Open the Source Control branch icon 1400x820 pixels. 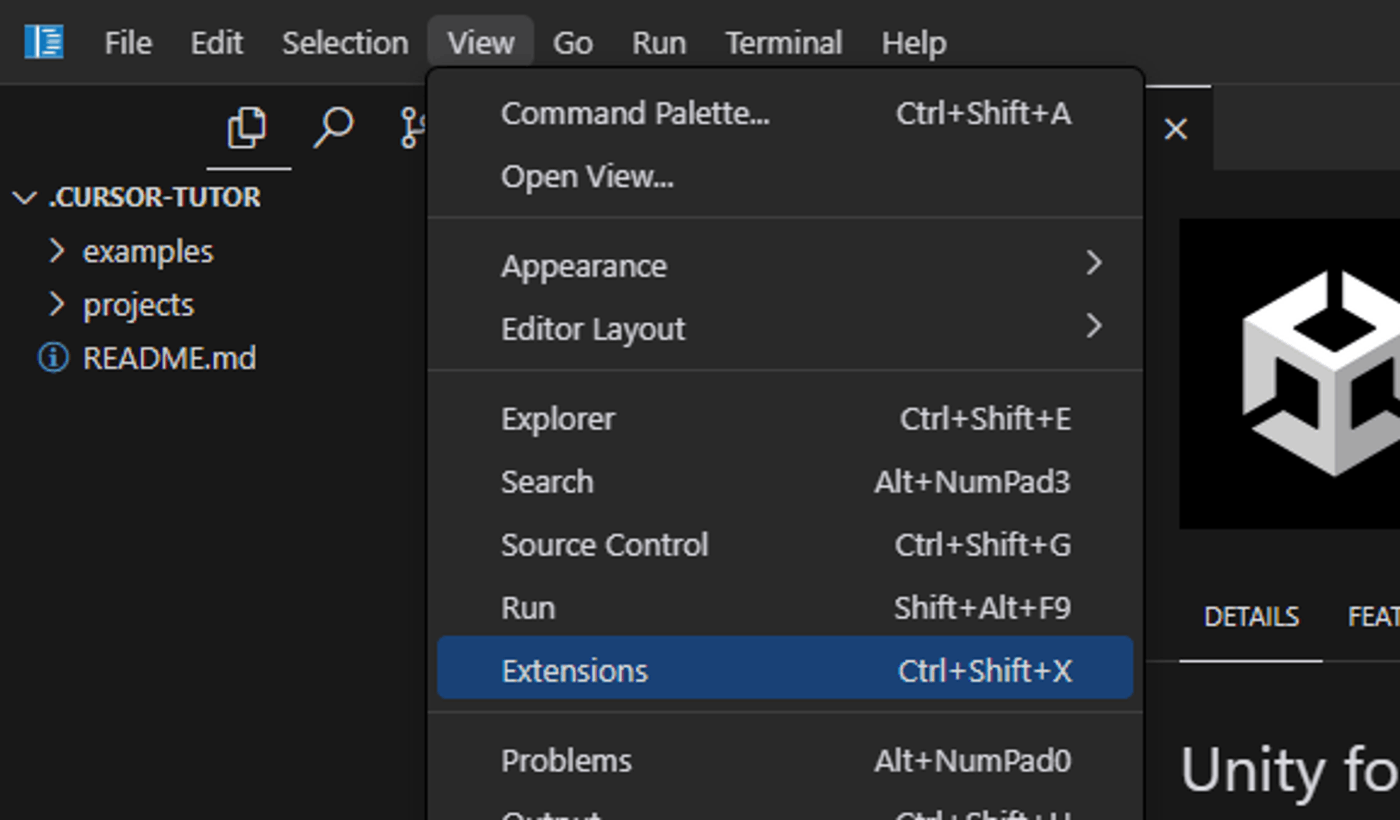point(412,128)
